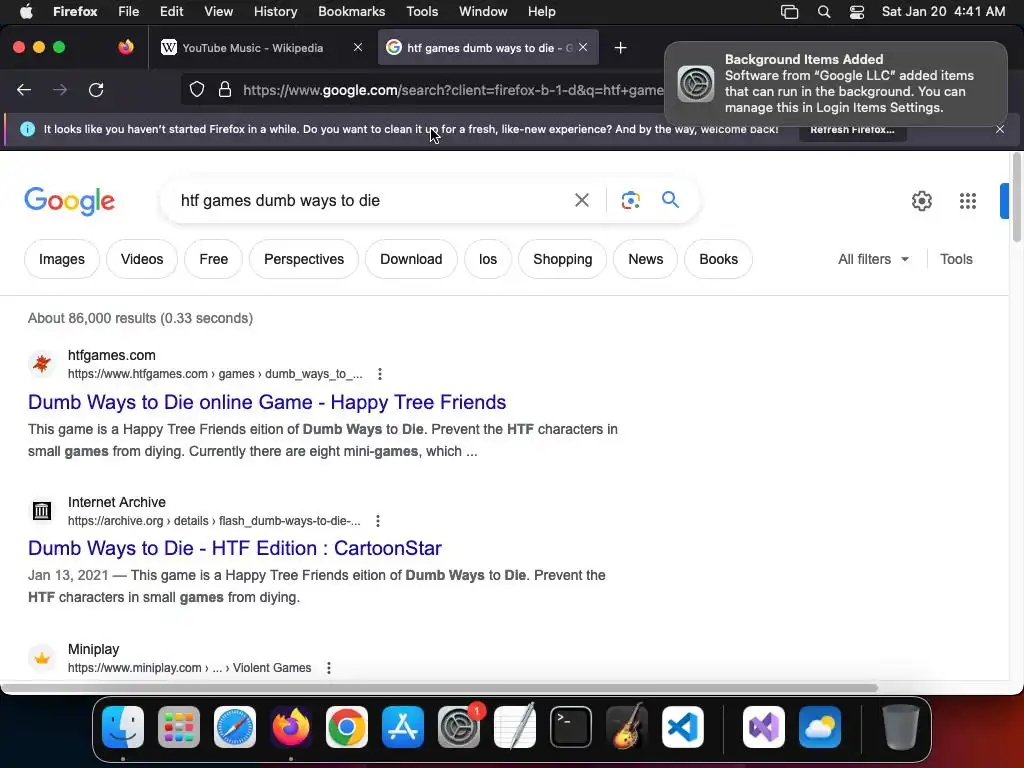Open TextEdit from the dock
The image size is (1024, 768).
tap(515, 727)
